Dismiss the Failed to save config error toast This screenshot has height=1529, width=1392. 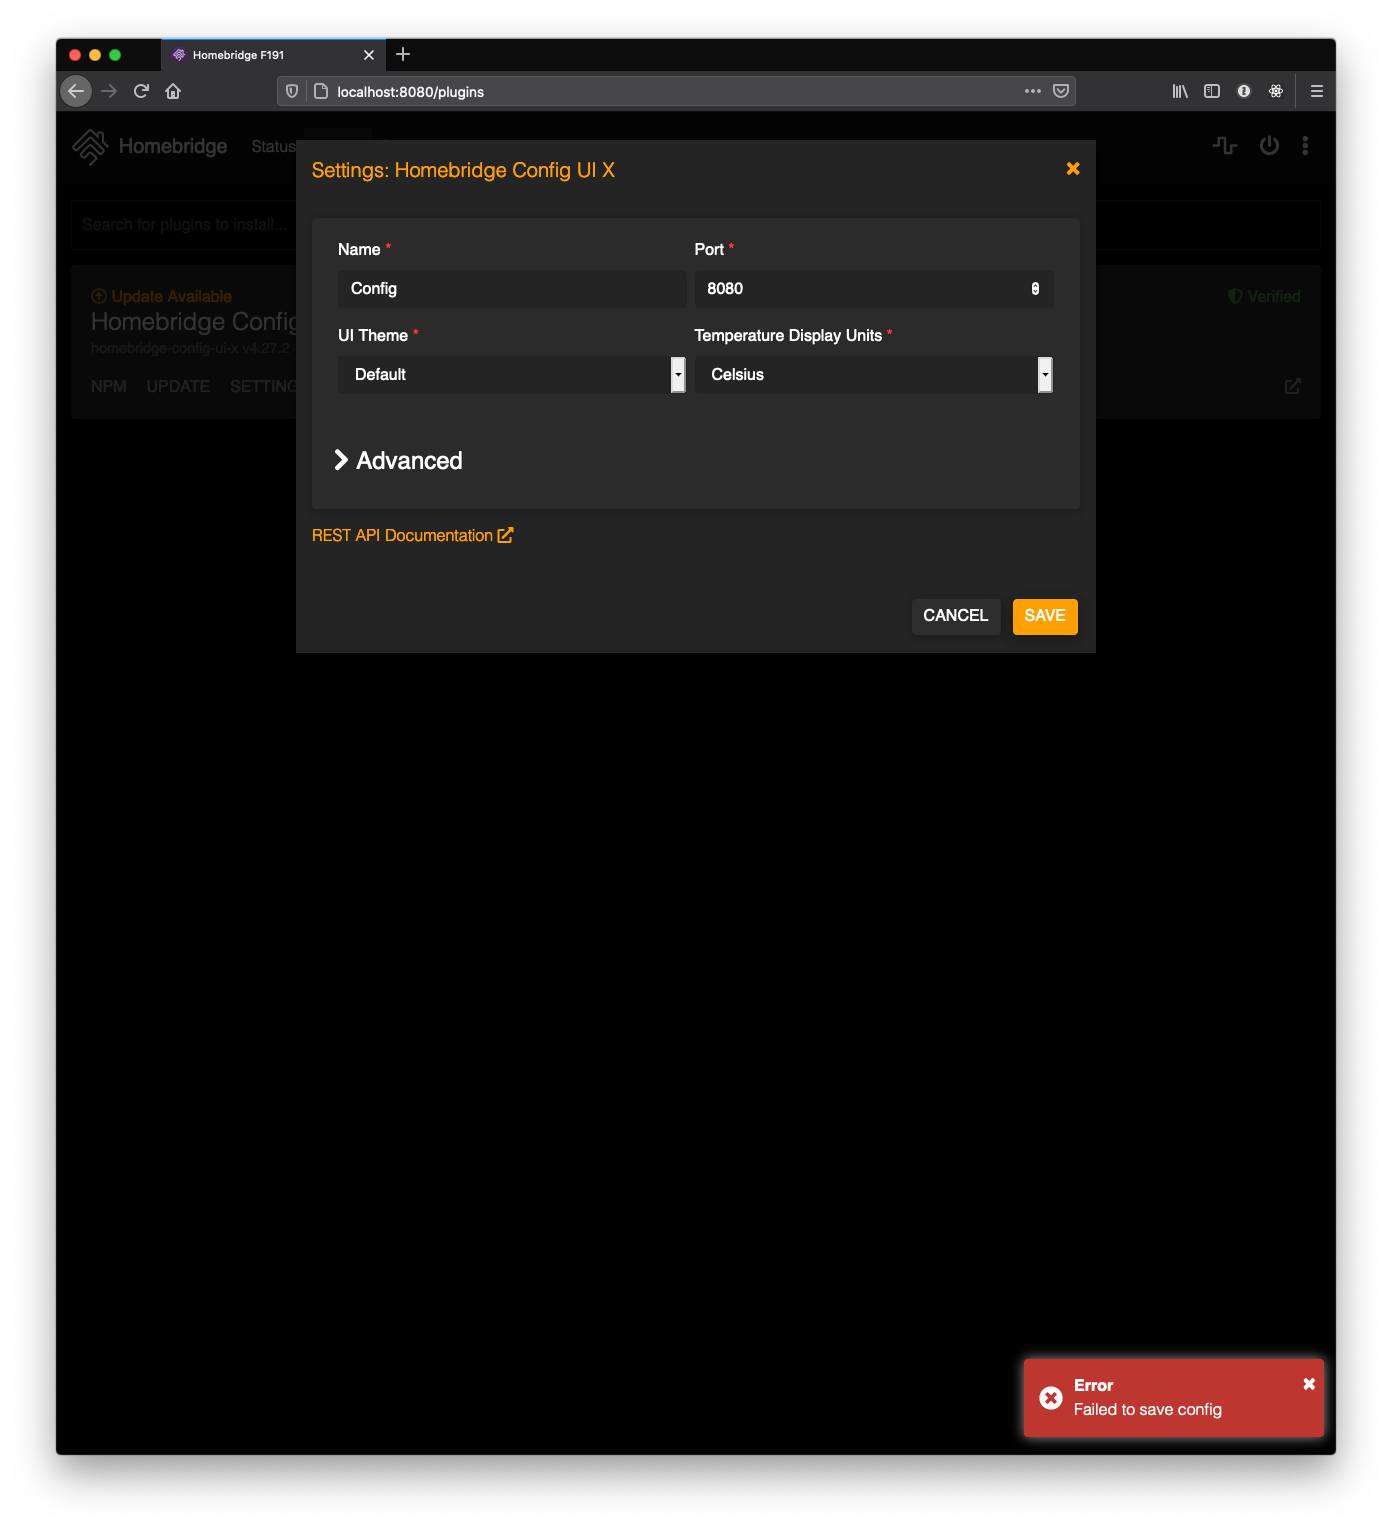pos(1308,1383)
